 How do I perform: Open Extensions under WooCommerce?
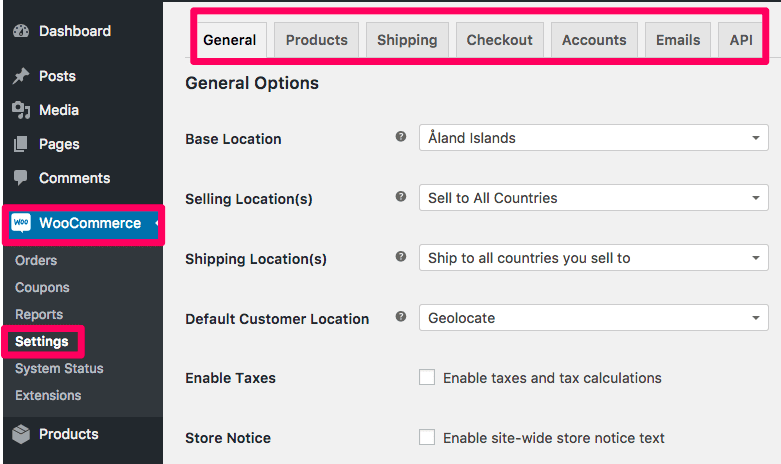[48, 395]
